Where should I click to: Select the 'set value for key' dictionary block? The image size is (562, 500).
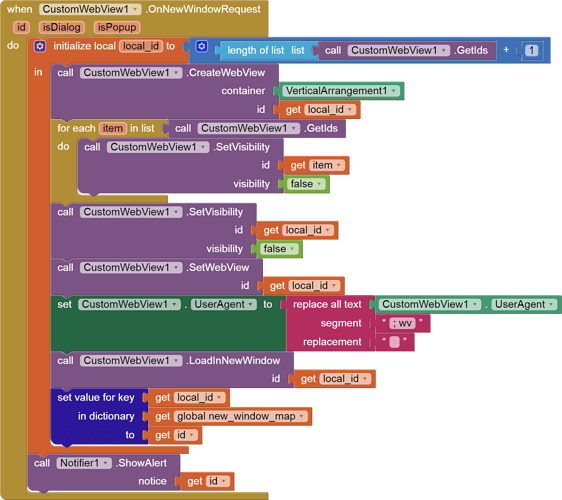pyautogui.click(x=99, y=416)
